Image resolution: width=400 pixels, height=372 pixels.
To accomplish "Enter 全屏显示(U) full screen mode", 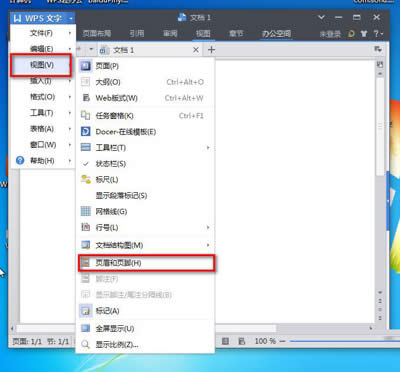I will click(145, 329).
